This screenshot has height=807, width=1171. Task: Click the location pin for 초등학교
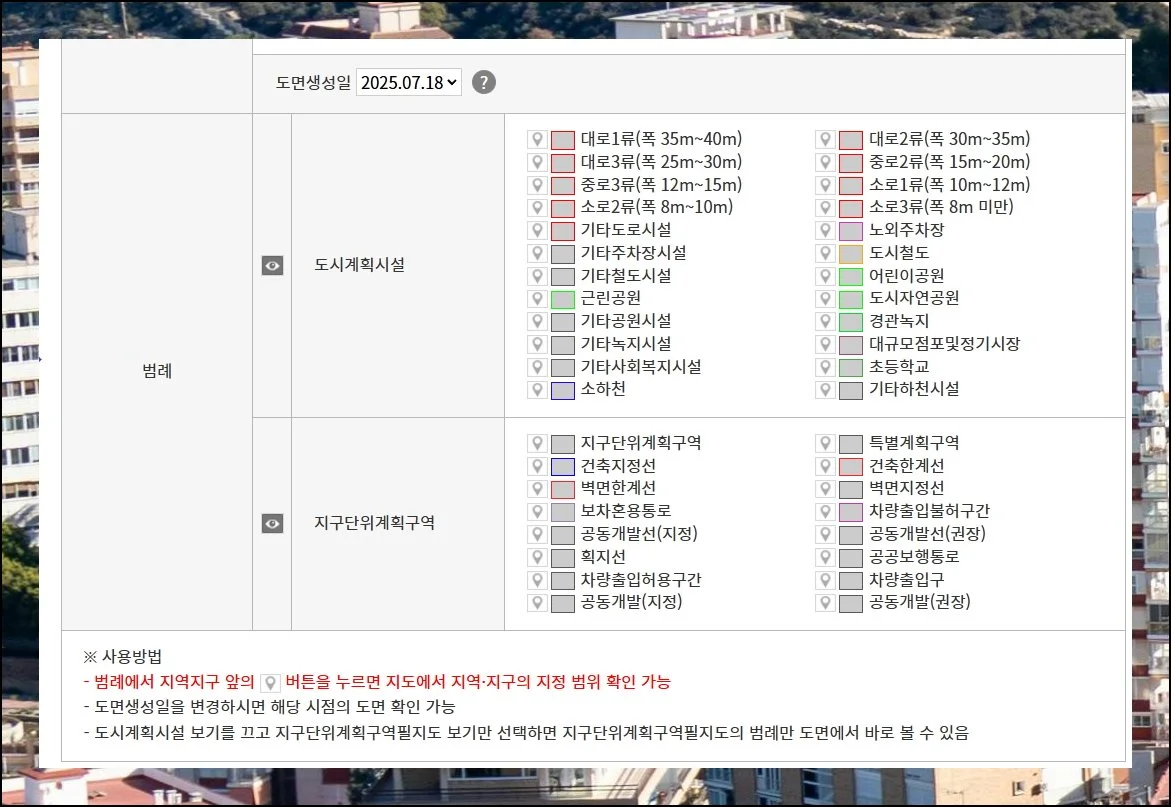[825, 367]
